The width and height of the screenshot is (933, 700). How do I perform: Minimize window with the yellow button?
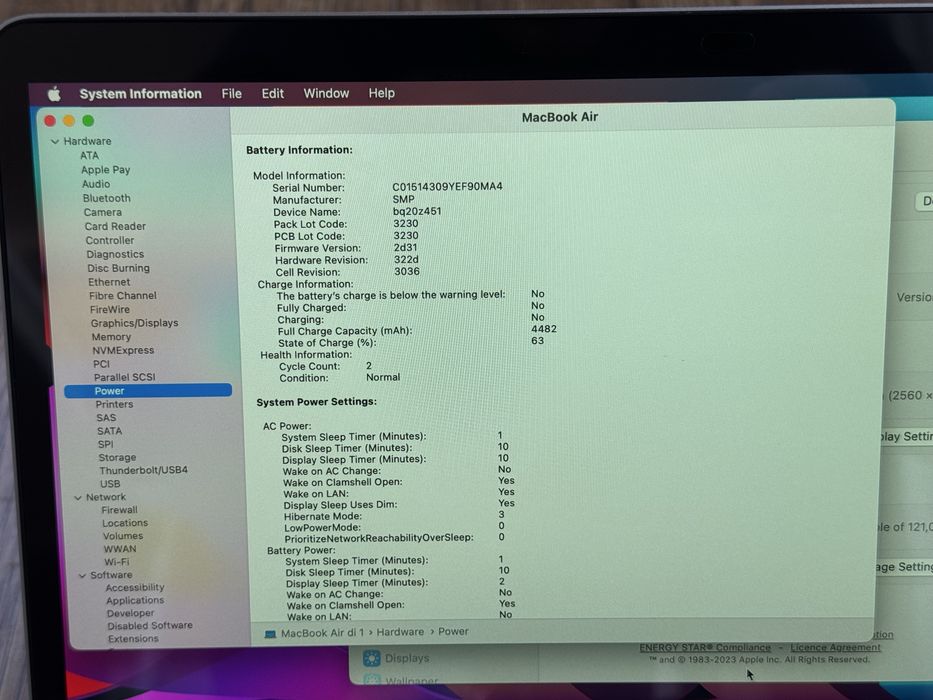(x=69, y=121)
